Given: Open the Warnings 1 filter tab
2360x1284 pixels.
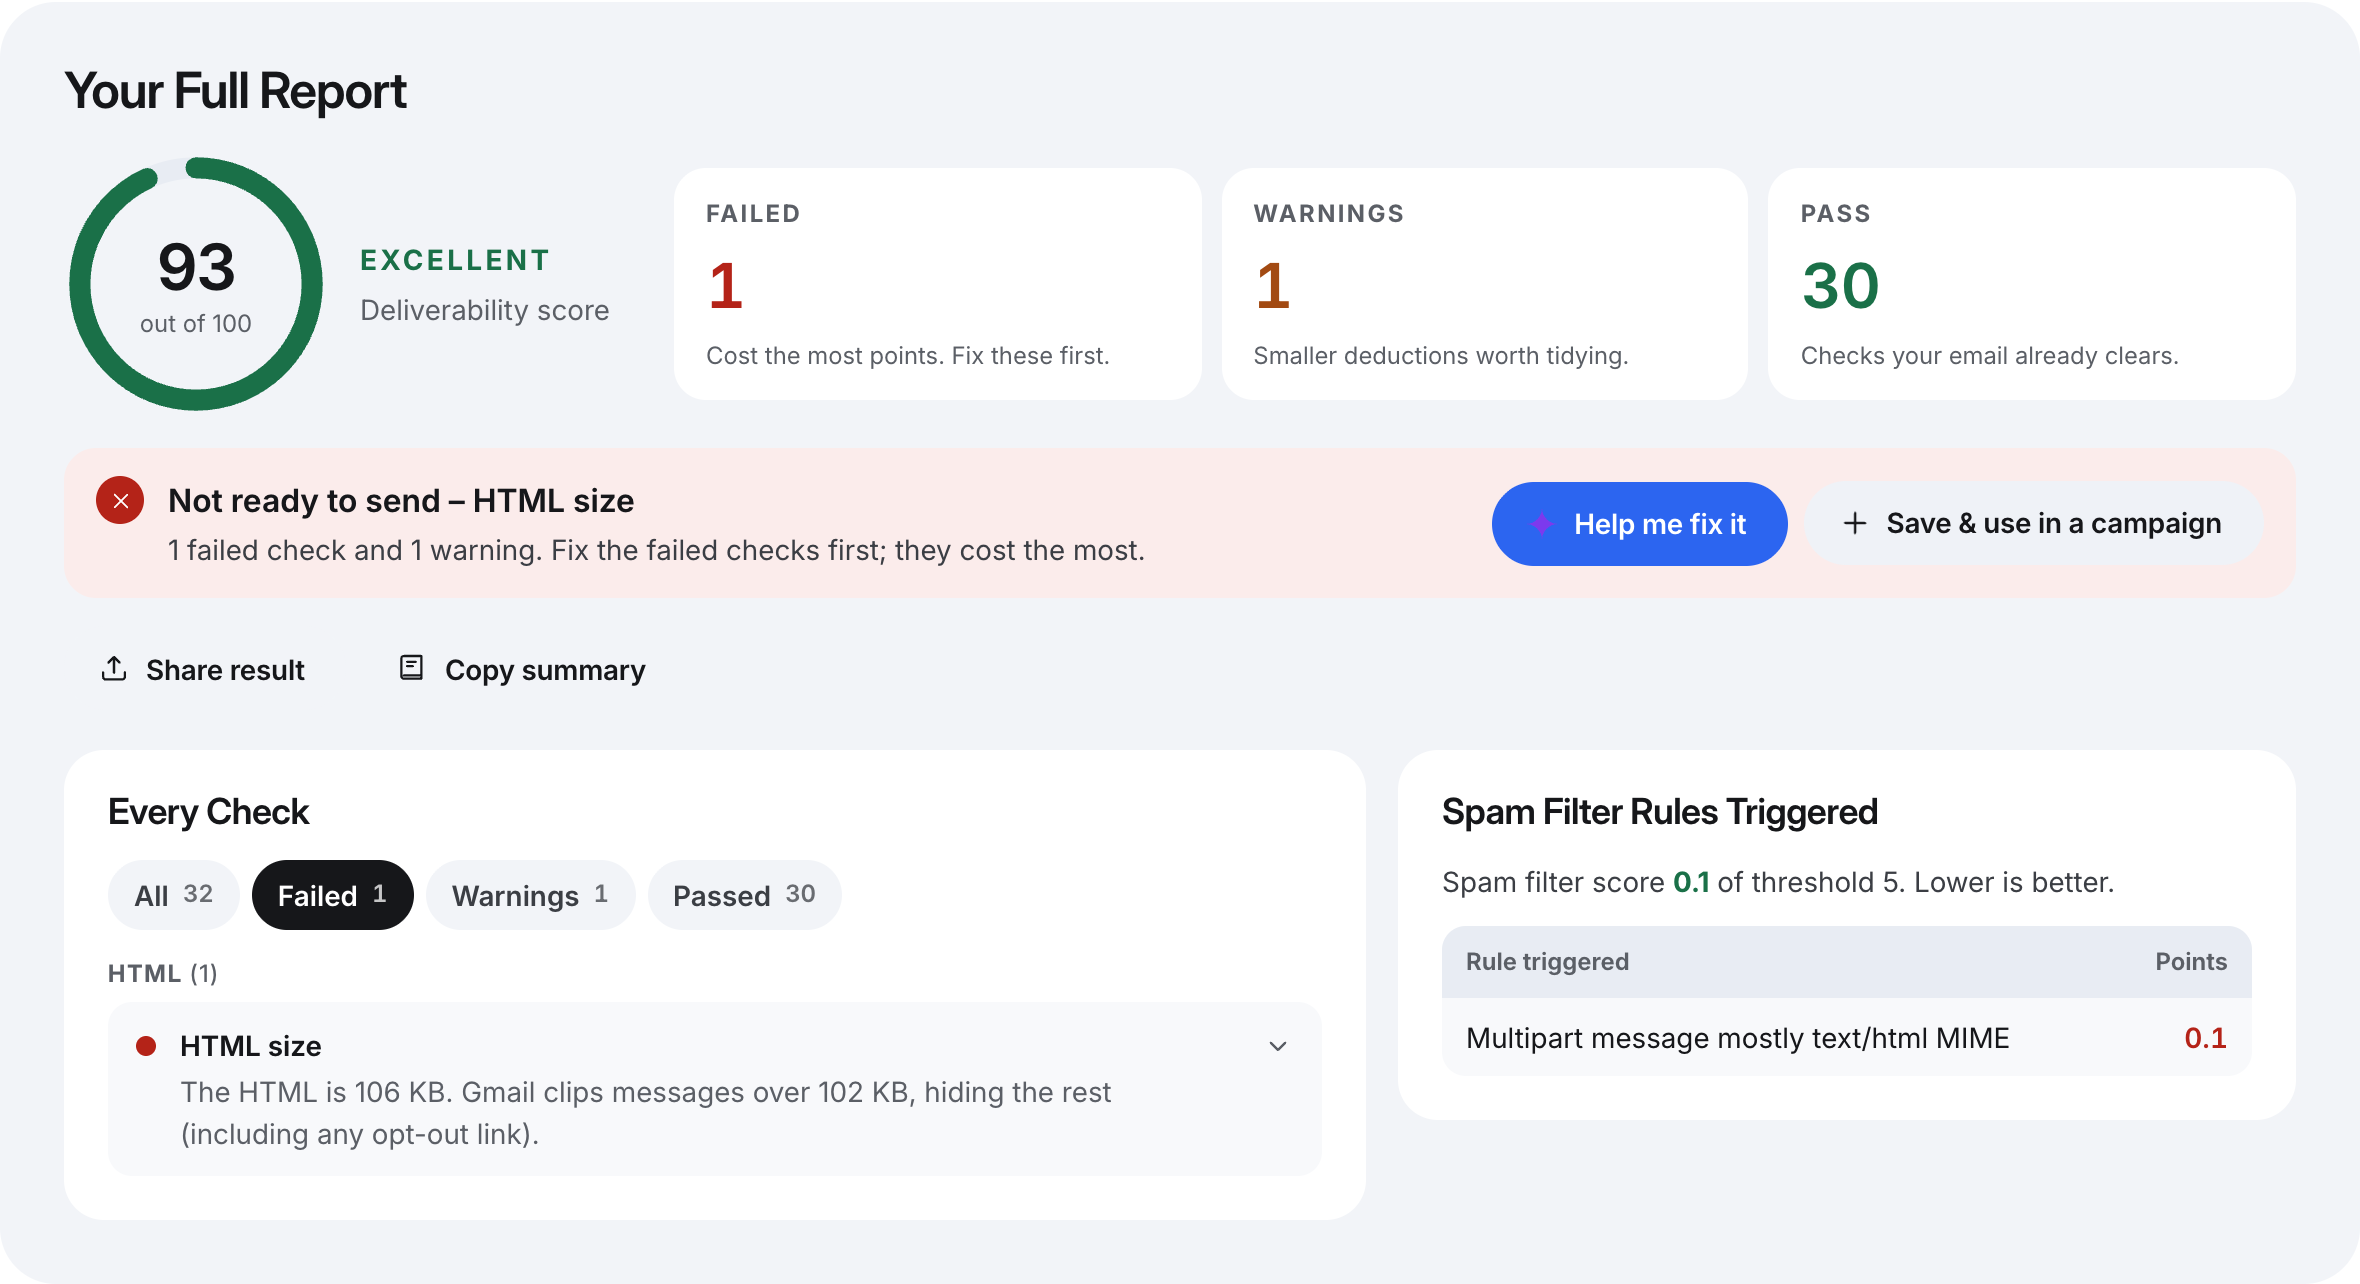Looking at the screenshot, I should point(530,895).
